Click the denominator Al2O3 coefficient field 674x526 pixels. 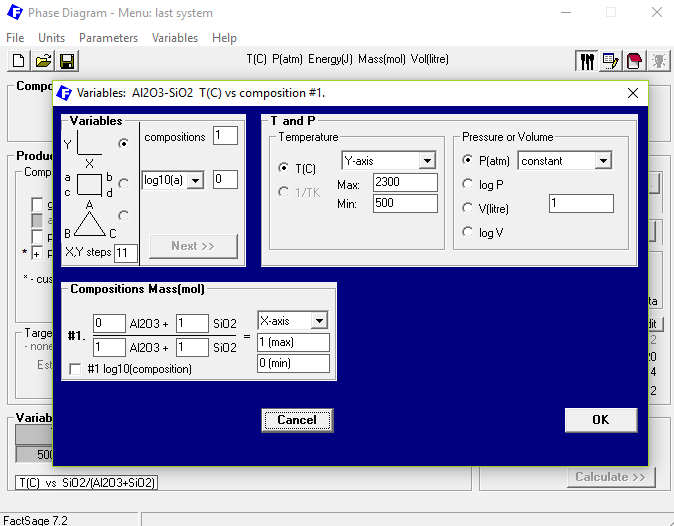[x=109, y=347]
